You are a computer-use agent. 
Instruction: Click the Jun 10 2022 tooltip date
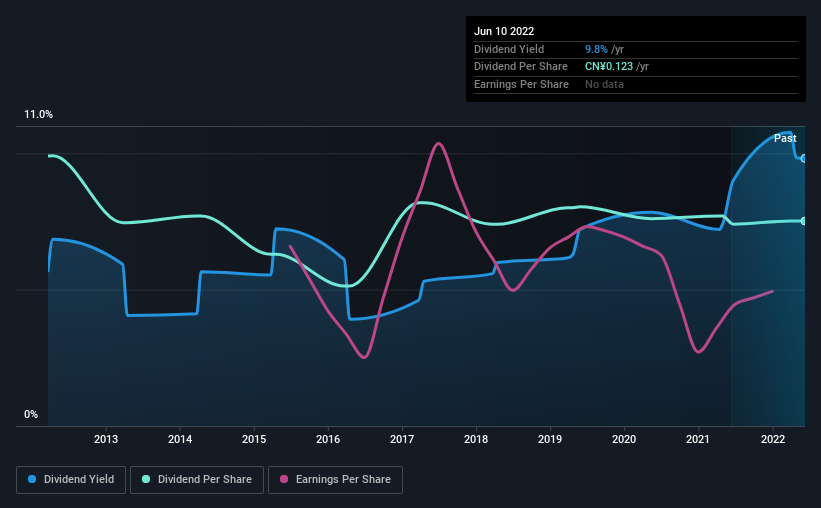coord(504,31)
